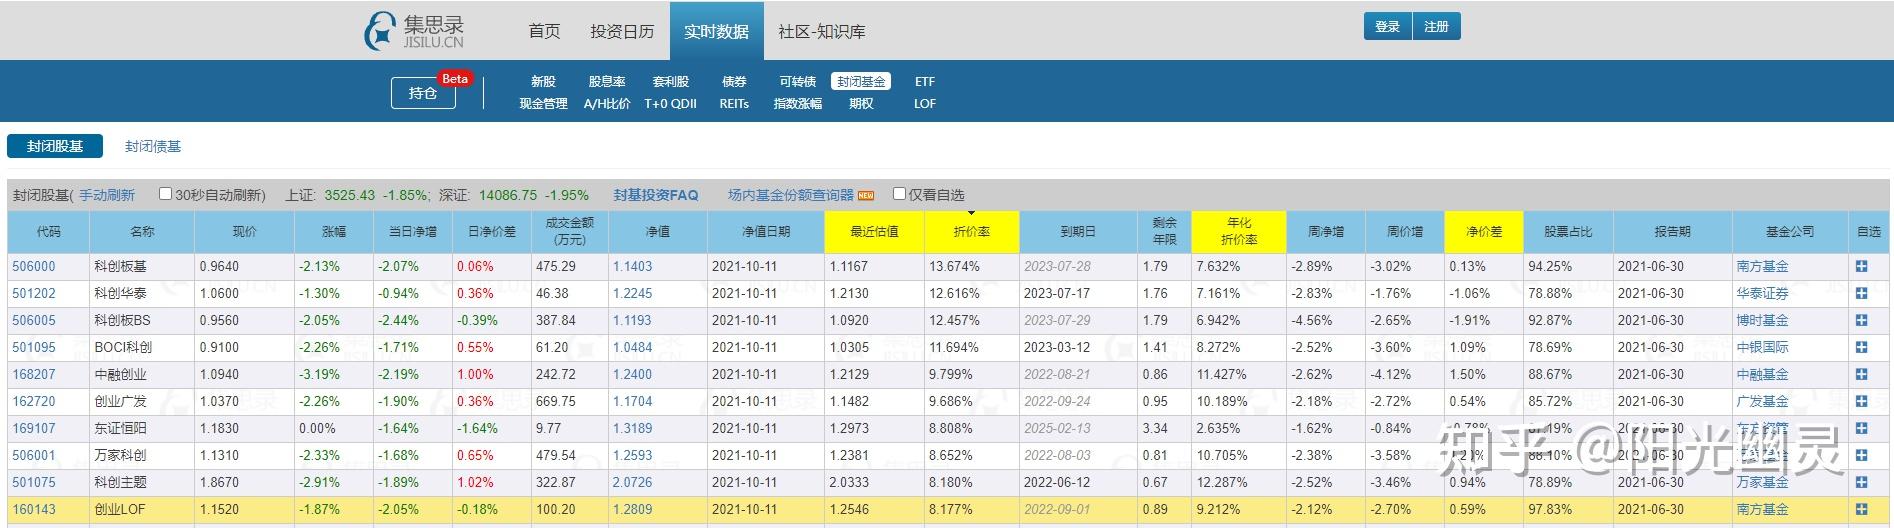The width and height of the screenshot is (1894, 528).
Task: Open 封基投资FAQ link
Action: pyautogui.click(x=656, y=195)
